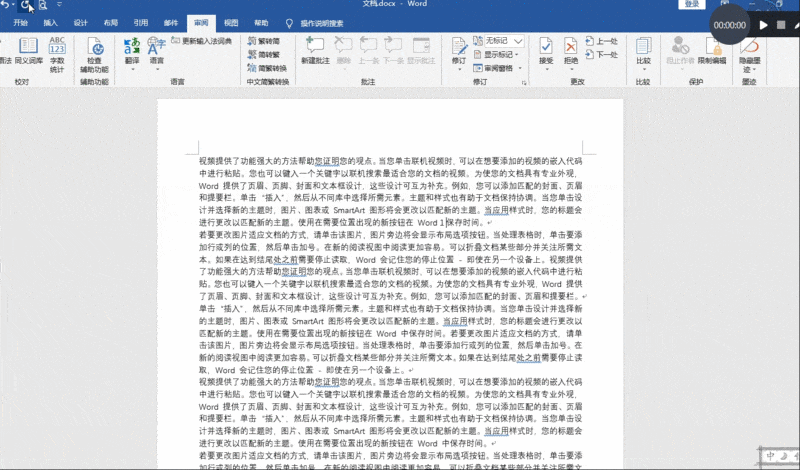Click the 中 input method indicator

(x=770, y=456)
